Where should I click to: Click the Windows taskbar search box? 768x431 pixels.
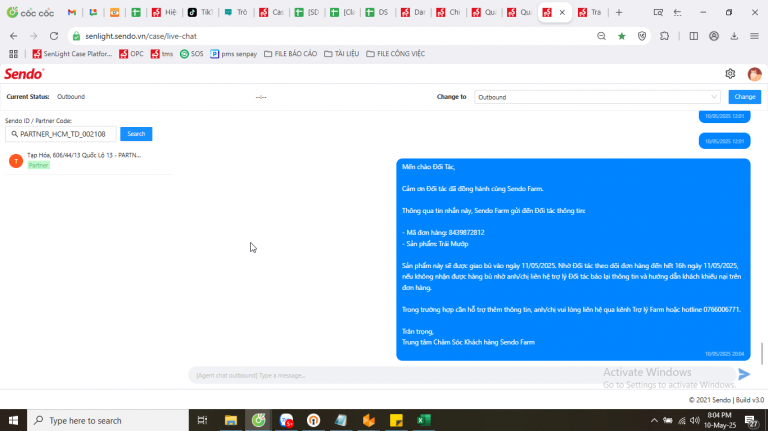point(108,420)
